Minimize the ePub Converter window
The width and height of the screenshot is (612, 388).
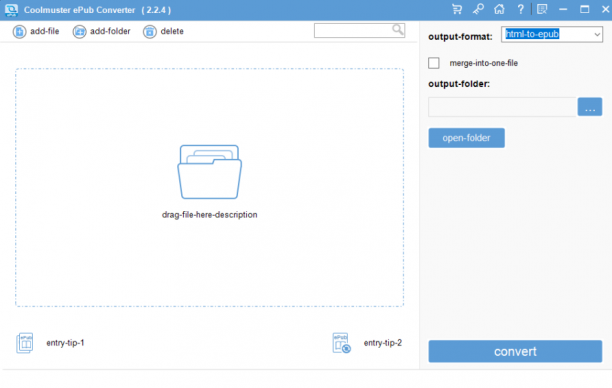pos(563,9)
